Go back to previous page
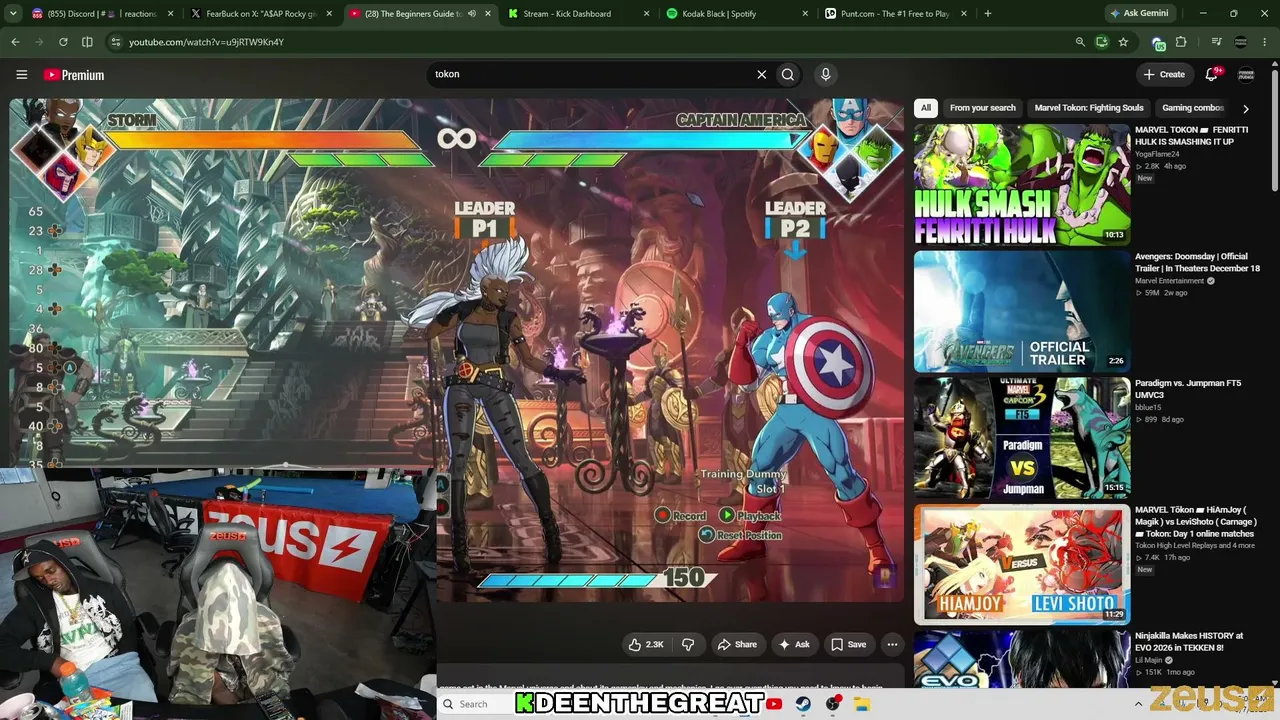Image resolution: width=1280 pixels, height=720 pixels. point(15,42)
